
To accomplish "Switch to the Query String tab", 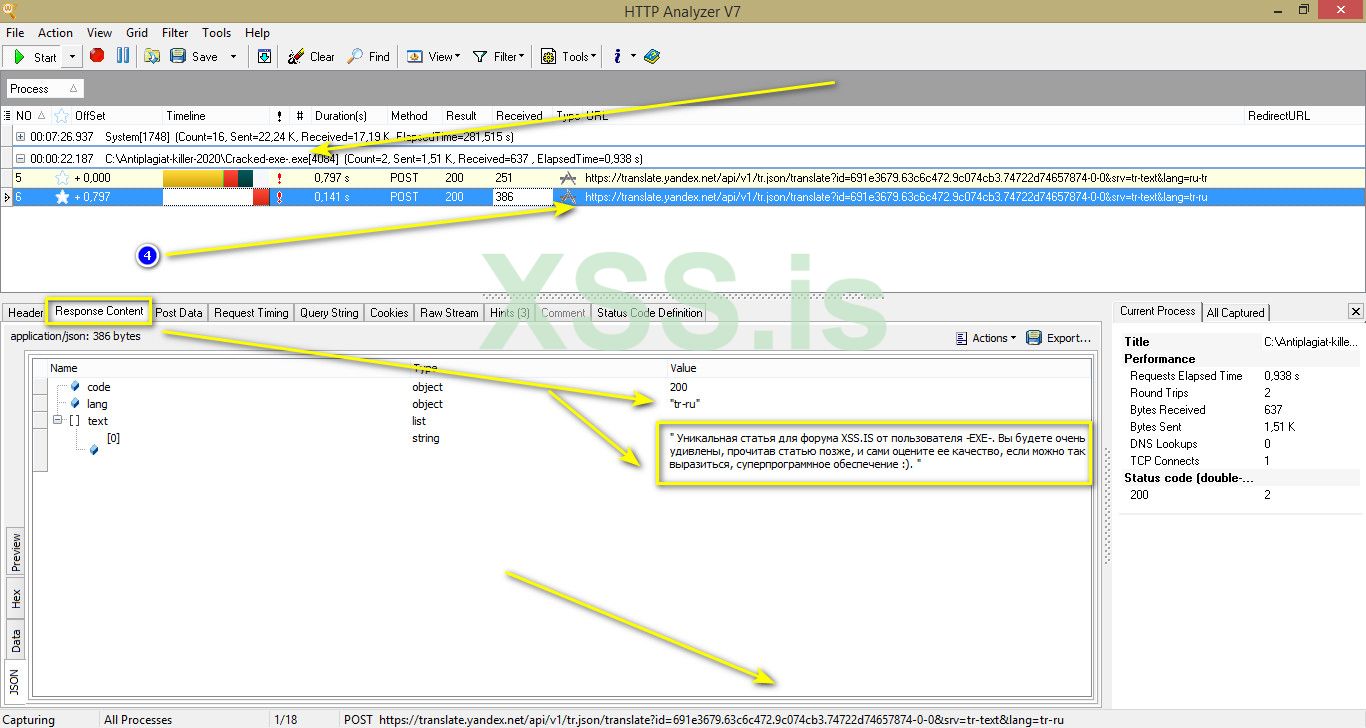I will pyautogui.click(x=329, y=313).
